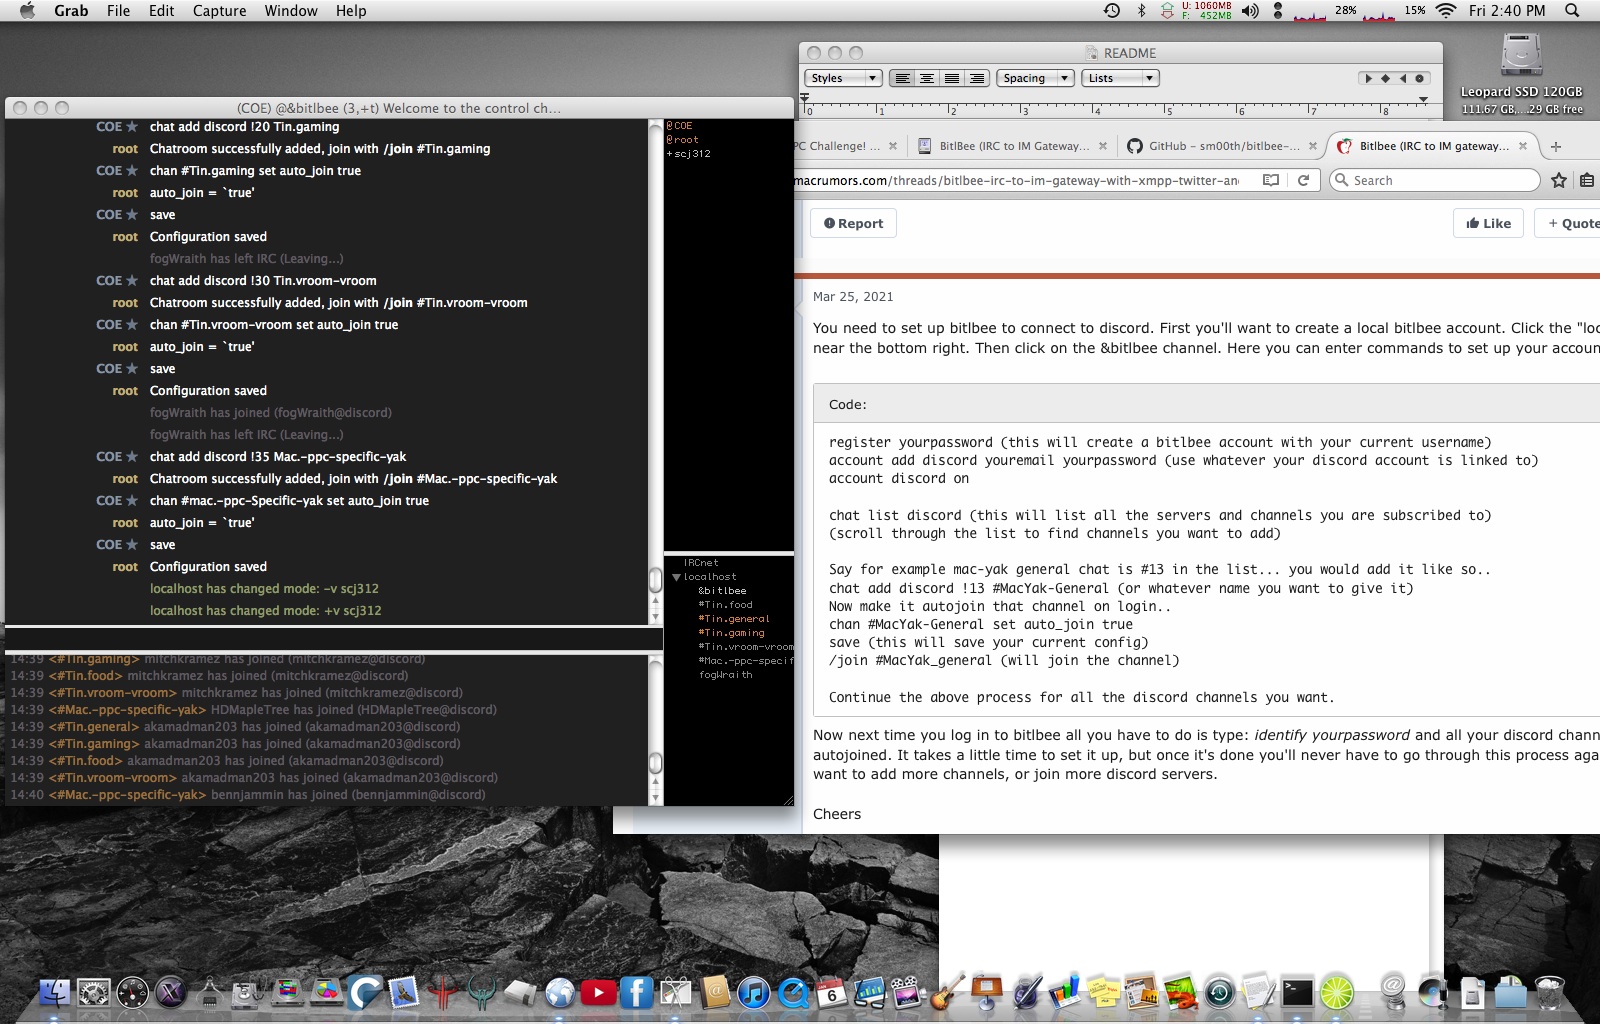Open Leopard SSD 120GB drive icon
Viewport: 1600px width, 1024px height.
[x=1521, y=56]
